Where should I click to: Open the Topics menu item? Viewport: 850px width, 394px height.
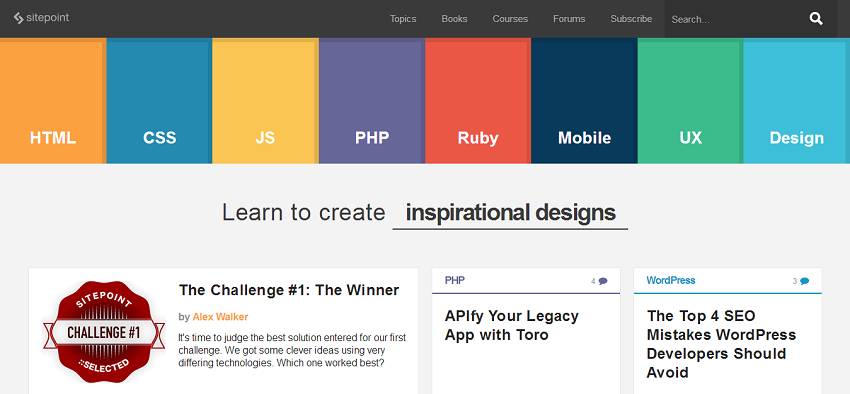point(403,19)
